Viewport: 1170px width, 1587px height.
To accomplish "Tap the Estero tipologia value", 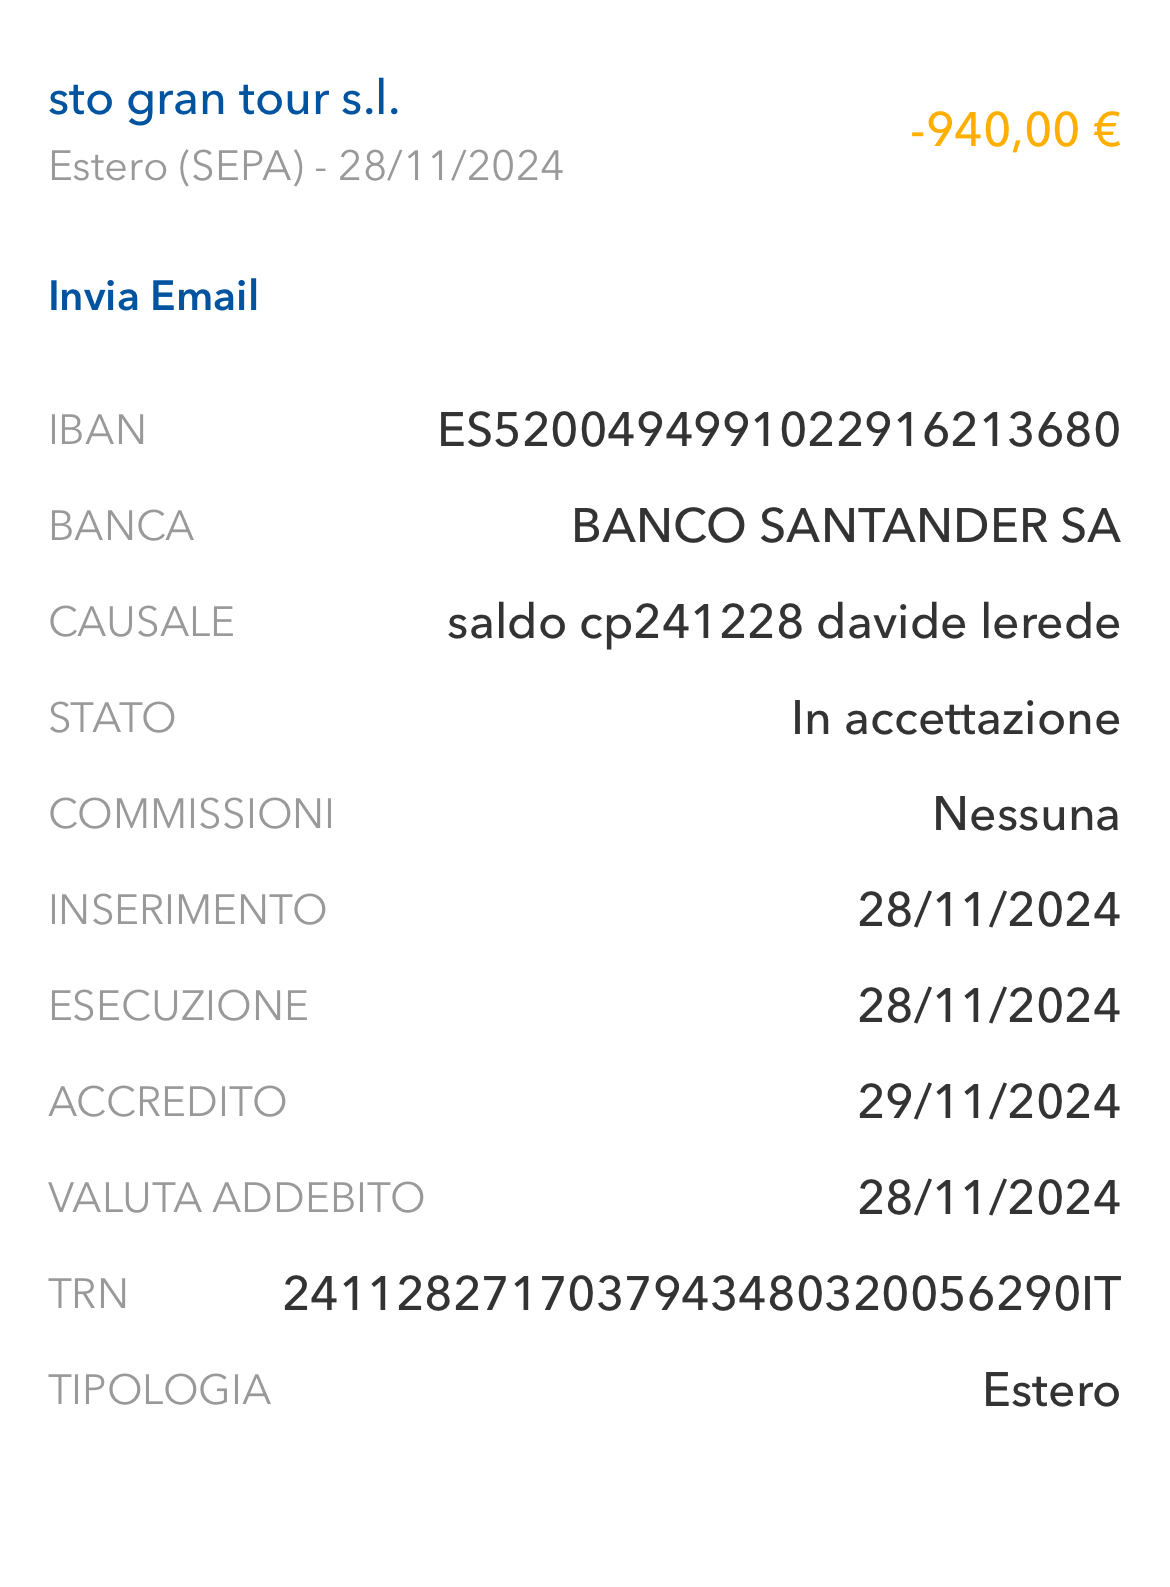I will 1051,1390.
